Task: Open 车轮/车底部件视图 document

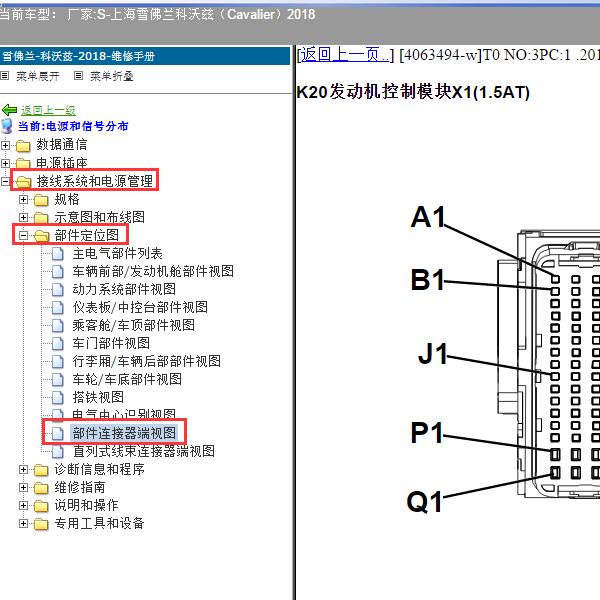Action: pos(127,379)
